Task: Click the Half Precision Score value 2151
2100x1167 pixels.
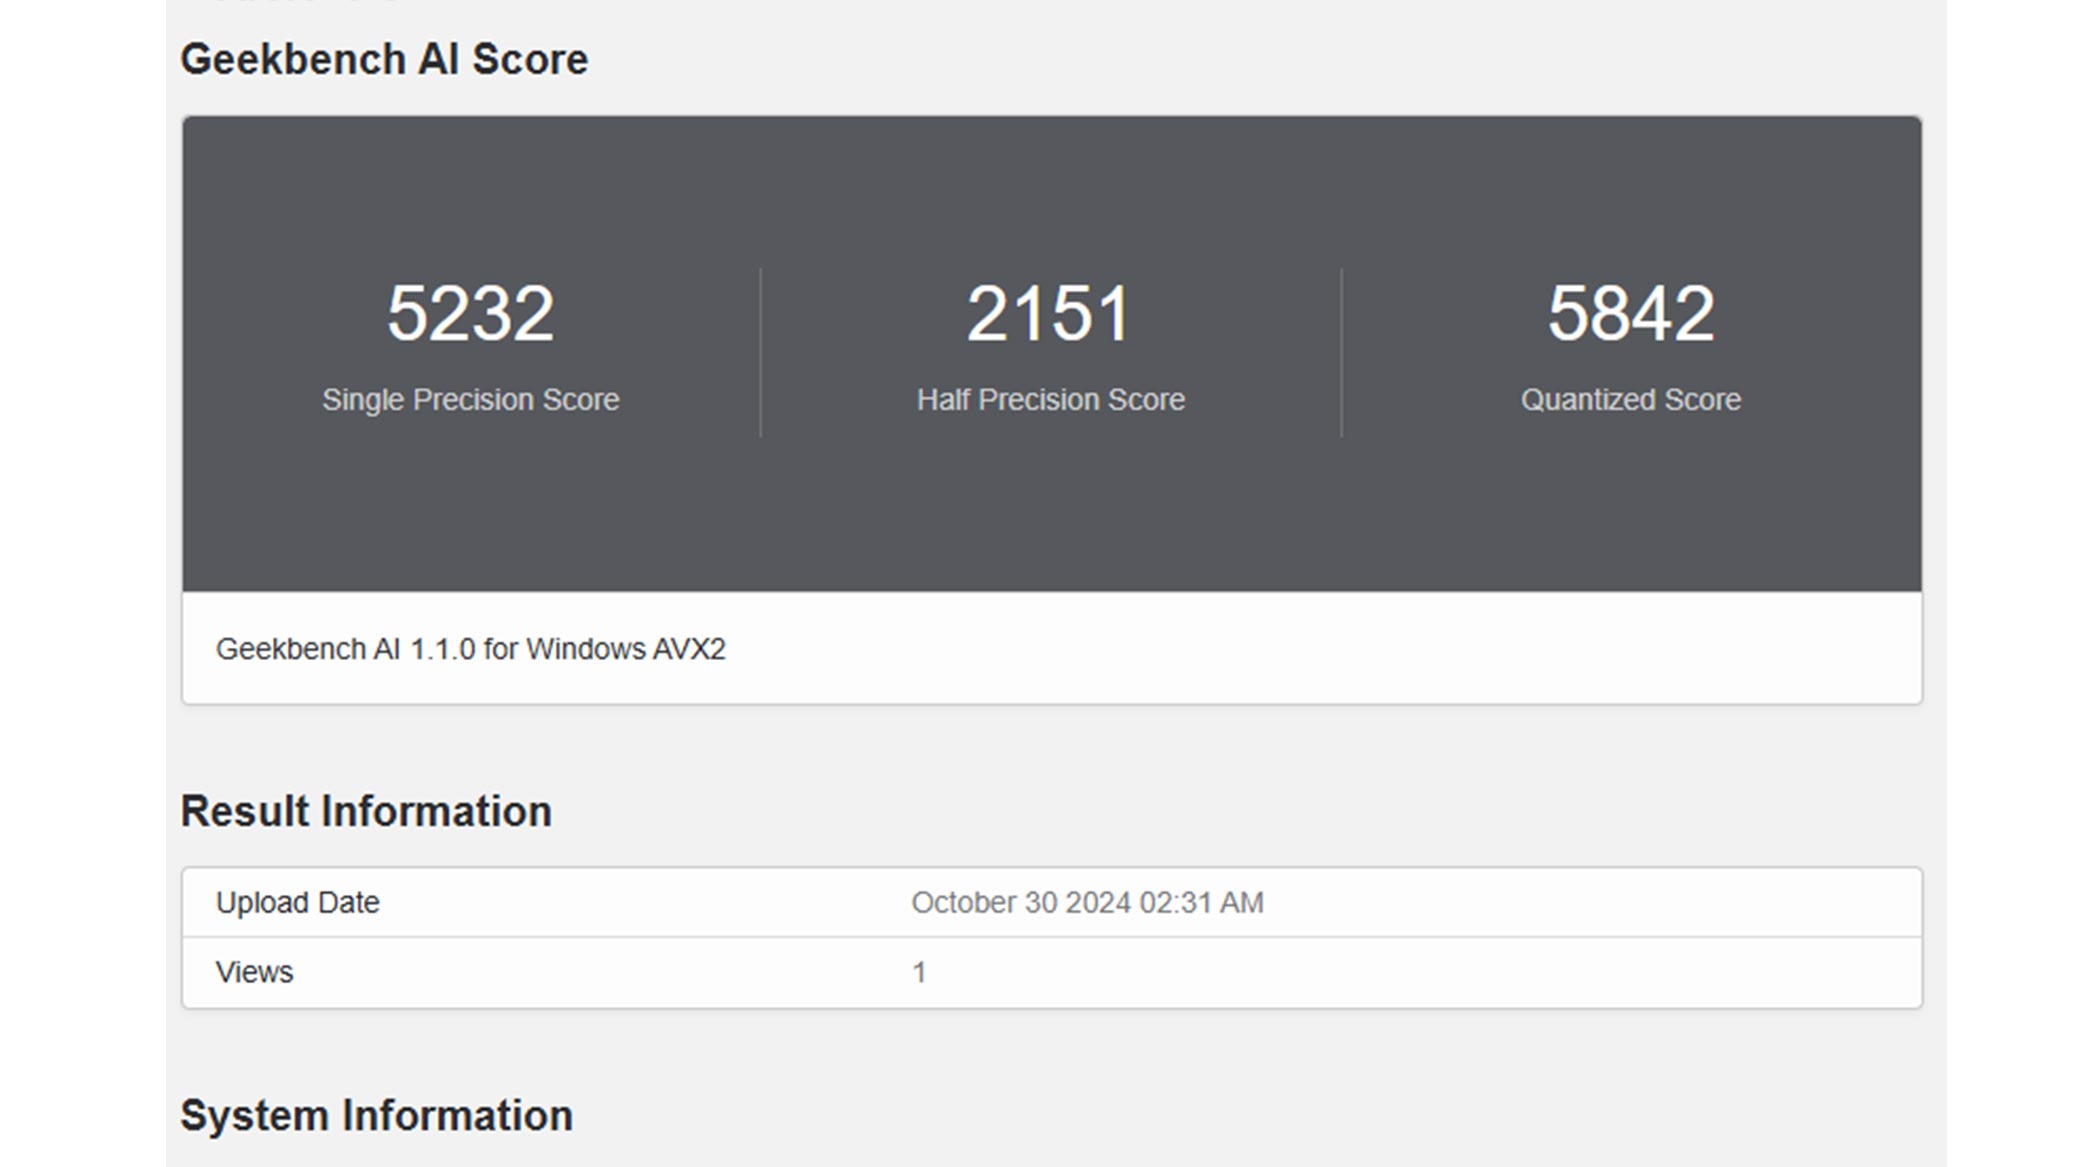Action: 1049,313
